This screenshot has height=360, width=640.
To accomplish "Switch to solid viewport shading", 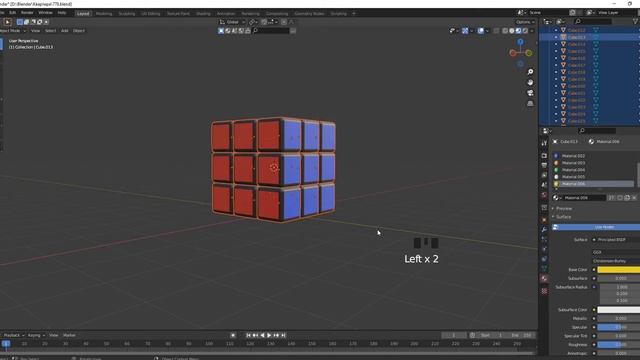I will tap(512, 31).
